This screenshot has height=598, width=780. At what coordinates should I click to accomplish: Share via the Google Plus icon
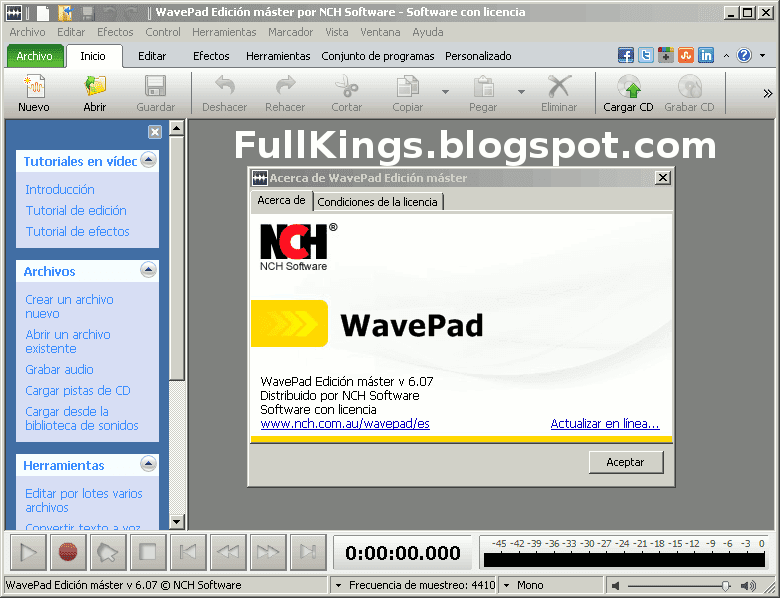tap(666, 55)
